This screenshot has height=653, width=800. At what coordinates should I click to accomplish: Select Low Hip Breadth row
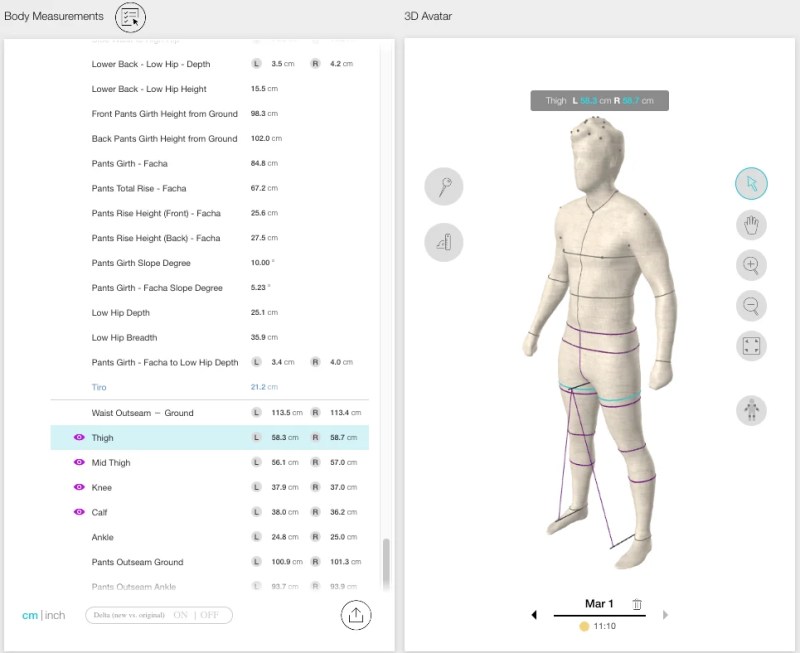pos(209,337)
